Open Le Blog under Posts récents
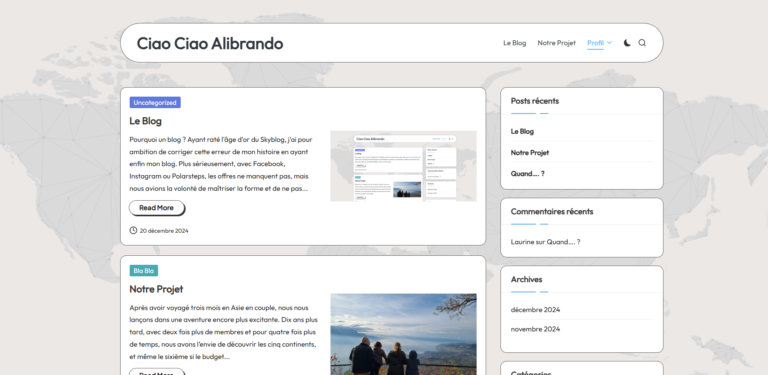The height and width of the screenshot is (375, 768). [x=522, y=131]
